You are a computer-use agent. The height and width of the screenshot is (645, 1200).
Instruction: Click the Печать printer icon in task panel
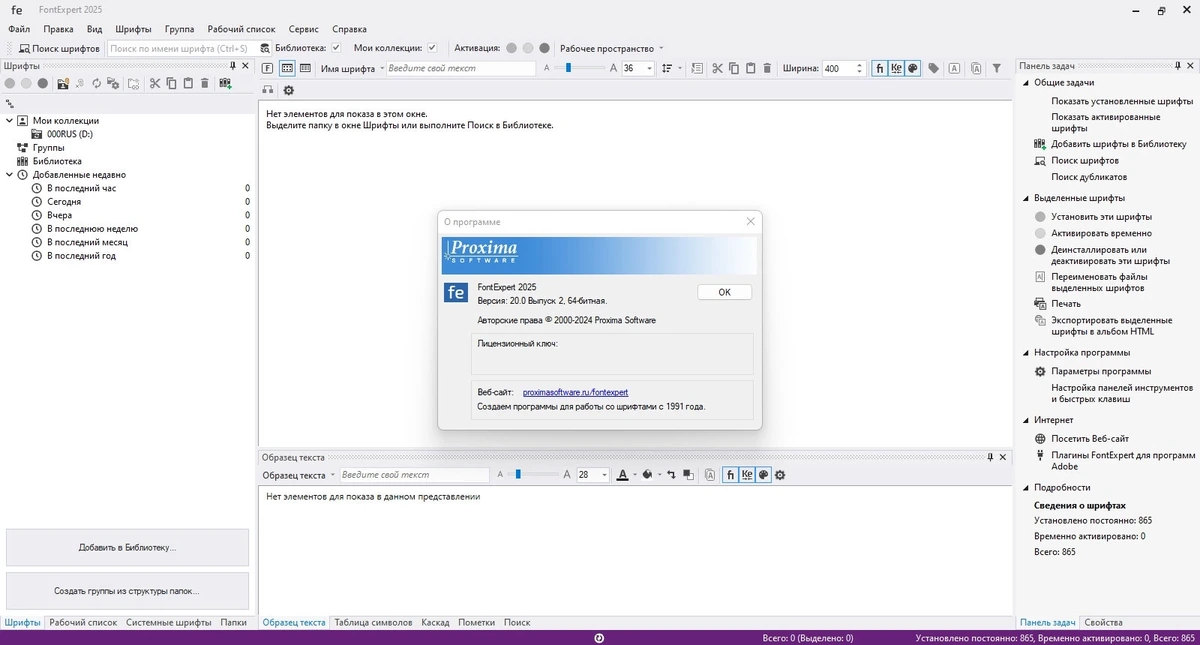[1040, 303]
